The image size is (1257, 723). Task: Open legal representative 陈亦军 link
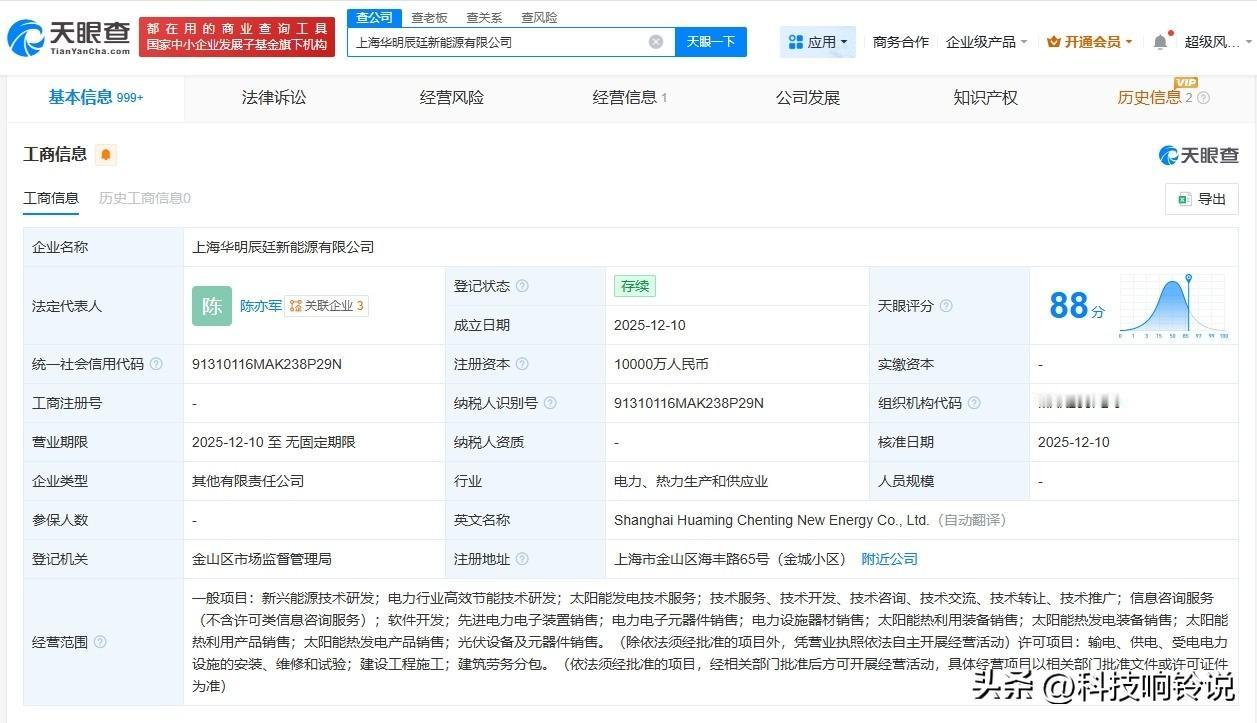click(x=261, y=306)
